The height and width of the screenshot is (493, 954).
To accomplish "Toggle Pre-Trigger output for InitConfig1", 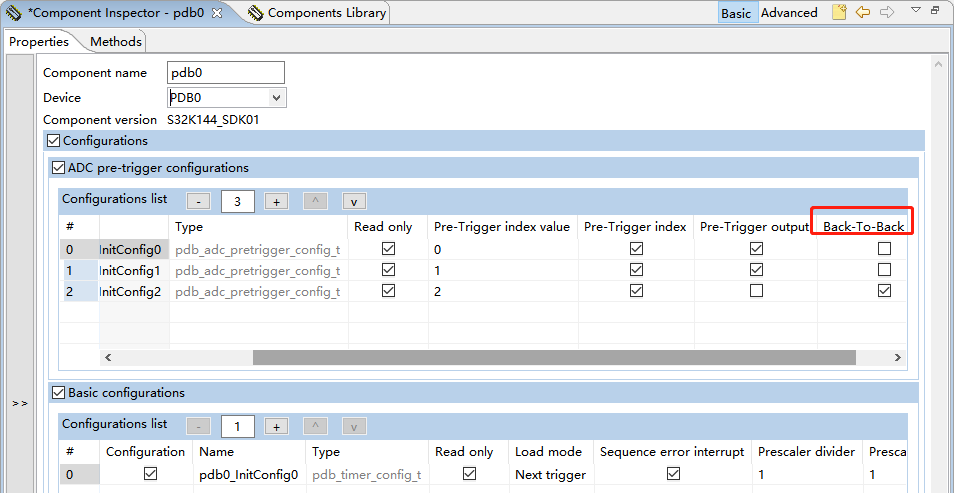I will 756,270.
